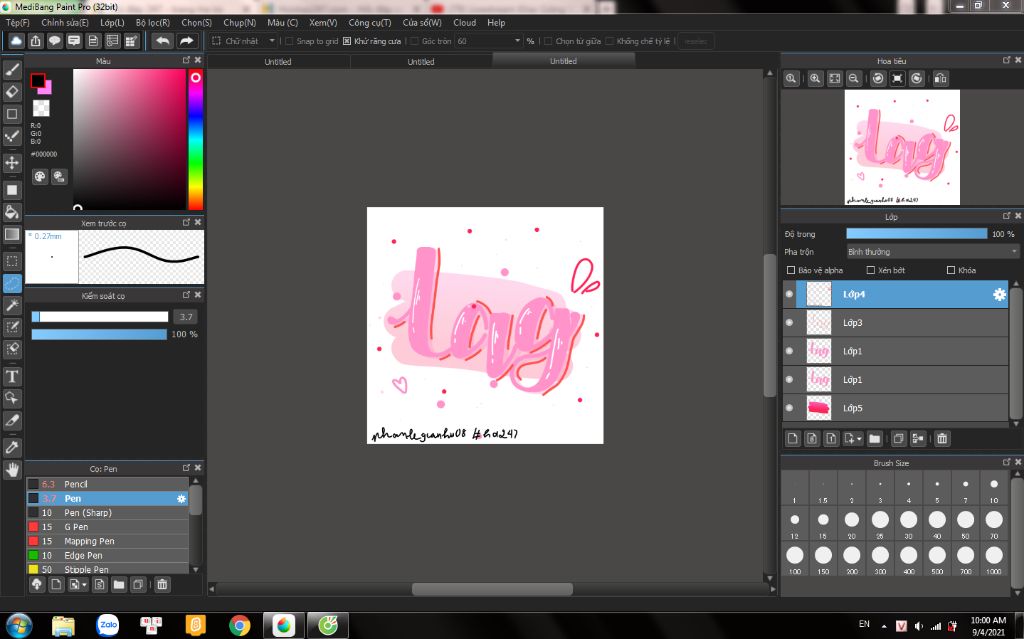Add a layer folder in layer panel

click(x=874, y=438)
